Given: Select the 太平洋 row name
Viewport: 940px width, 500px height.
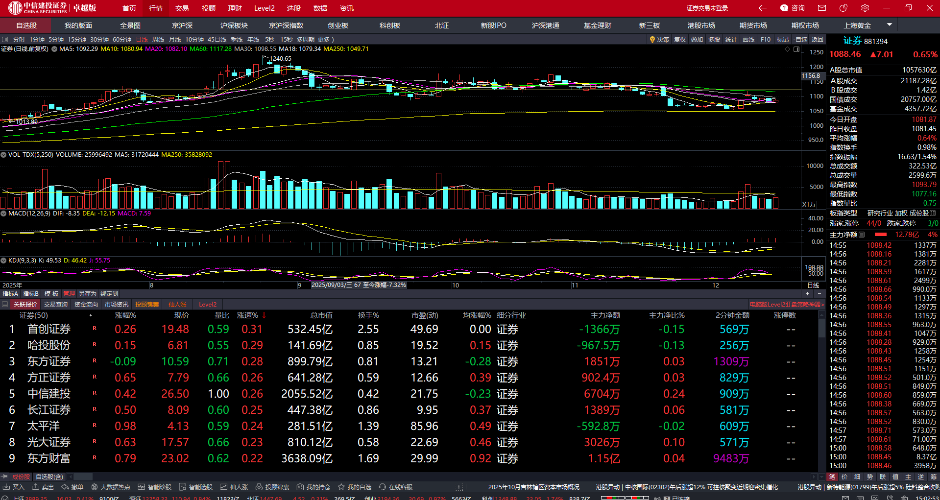Looking at the screenshot, I should click(x=43, y=426).
